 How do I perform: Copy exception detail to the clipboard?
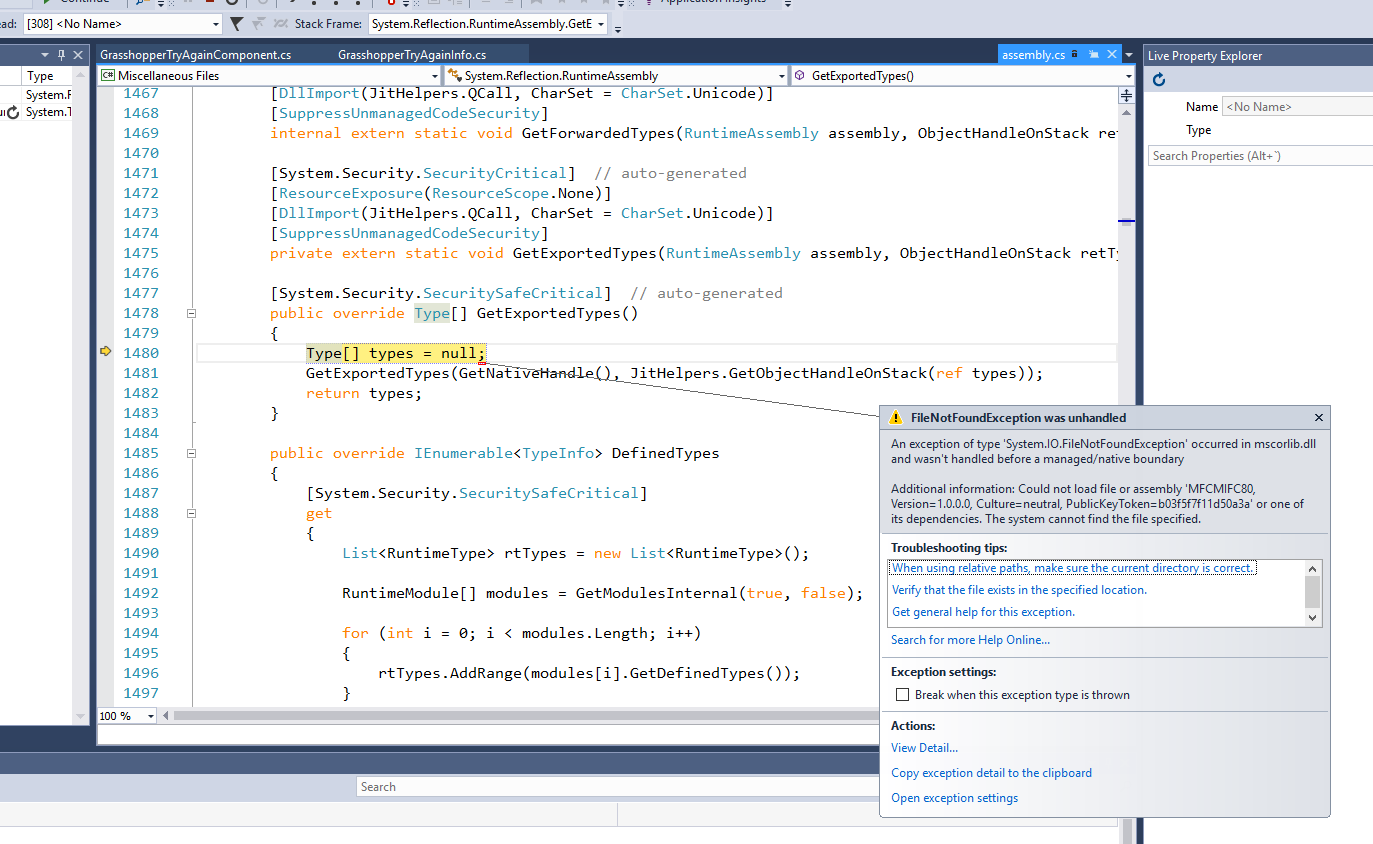[991, 772]
